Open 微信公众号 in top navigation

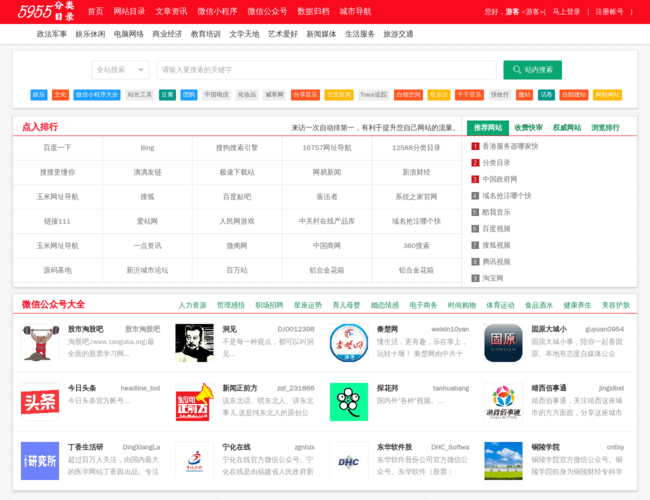point(267,11)
